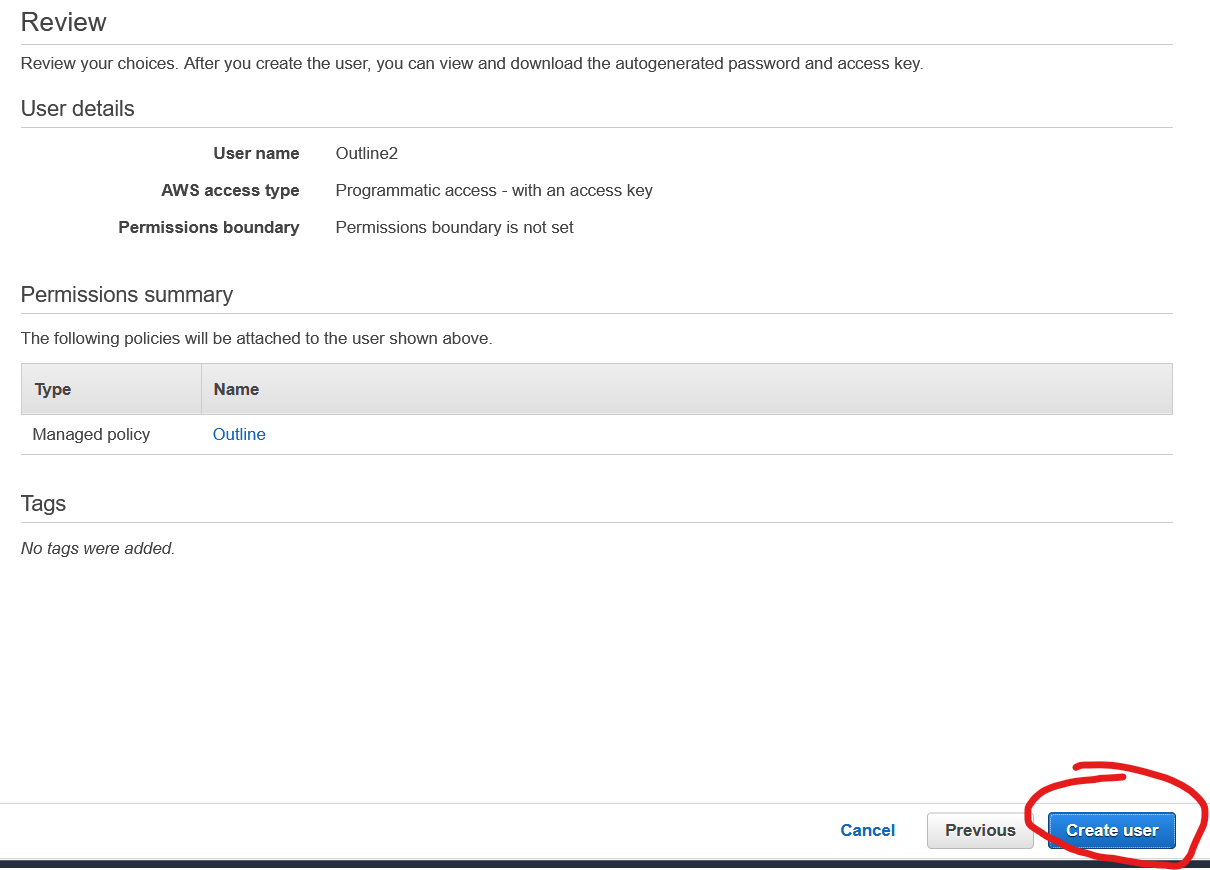Click the AWS access type label

(x=230, y=190)
